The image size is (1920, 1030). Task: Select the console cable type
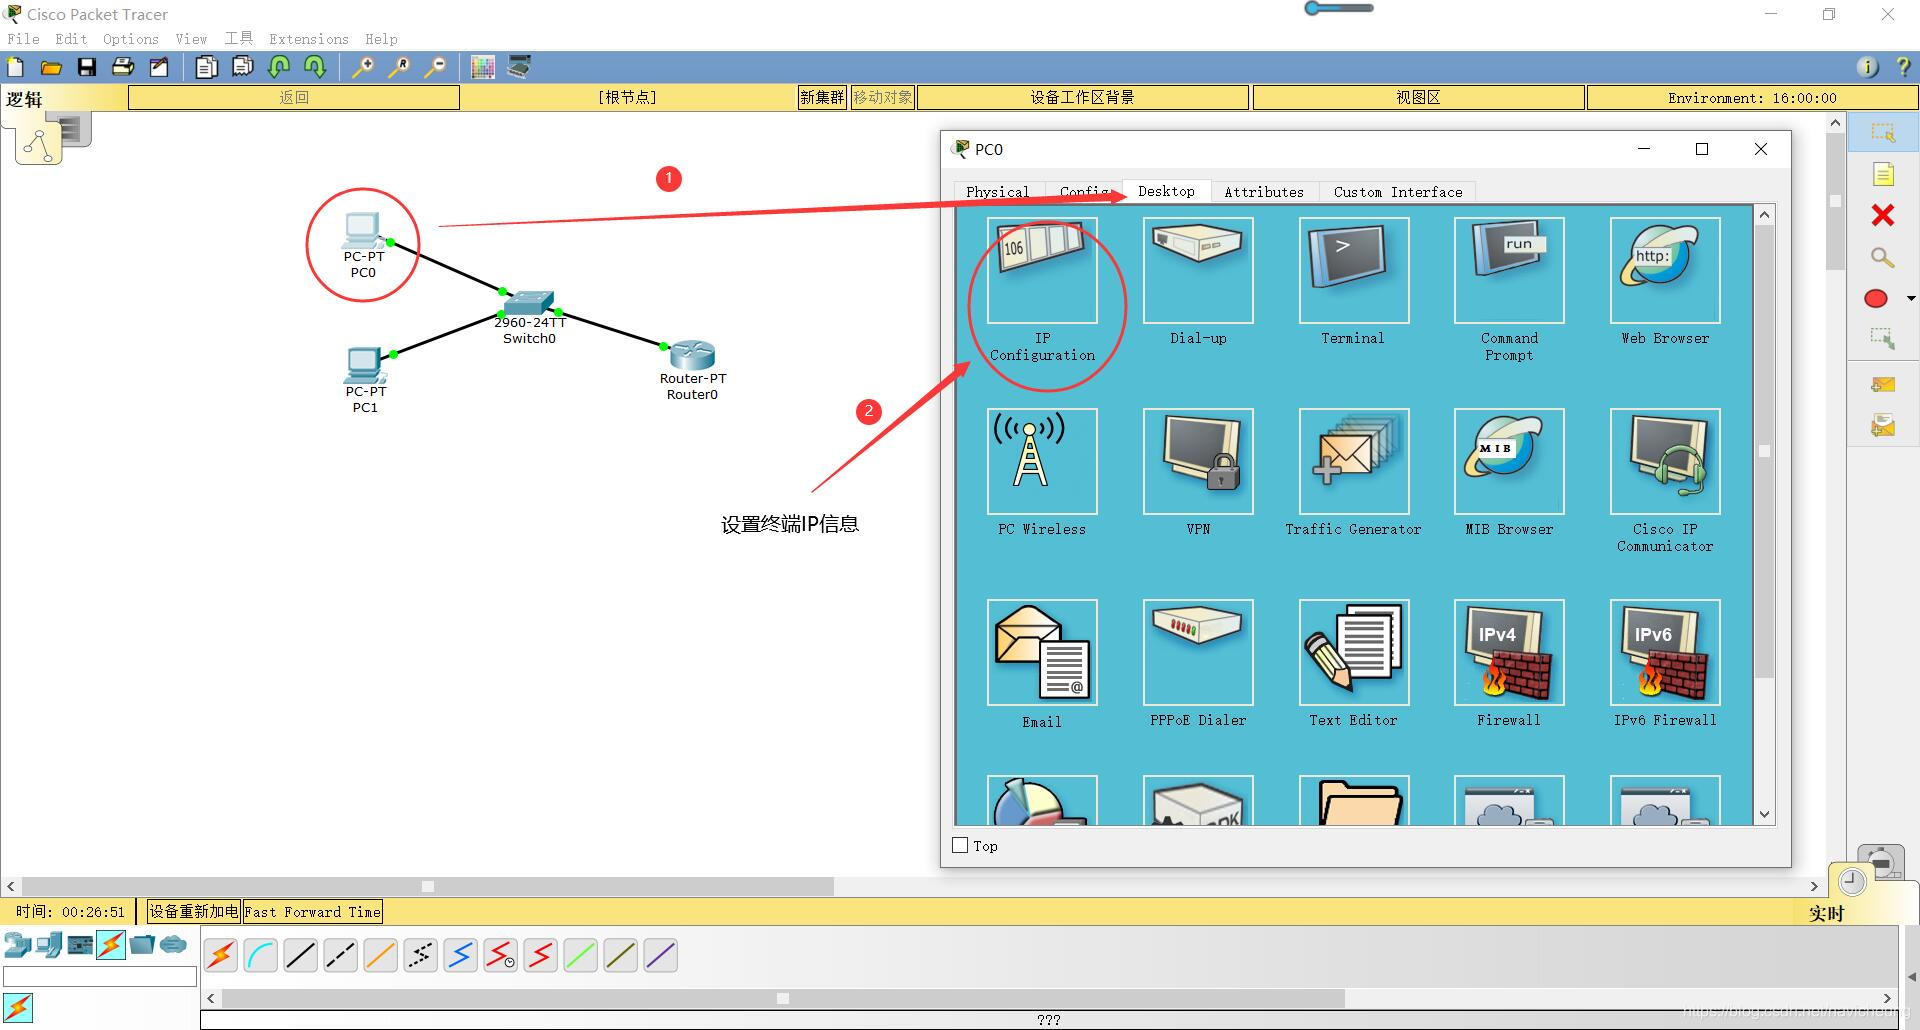pyautogui.click(x=261, y=956)
